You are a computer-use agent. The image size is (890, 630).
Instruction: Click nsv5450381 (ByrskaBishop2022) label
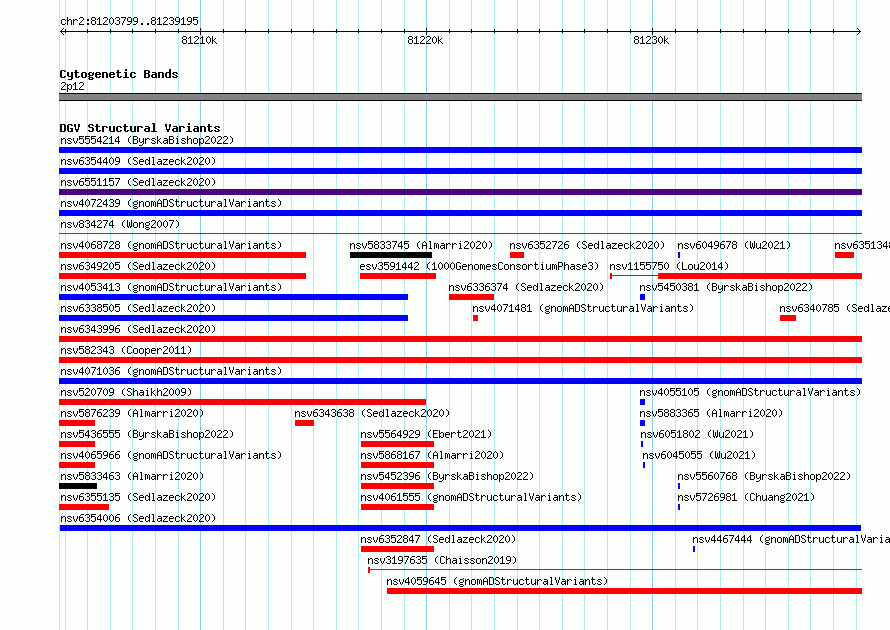pyautogui.click(x=726, y=287)
